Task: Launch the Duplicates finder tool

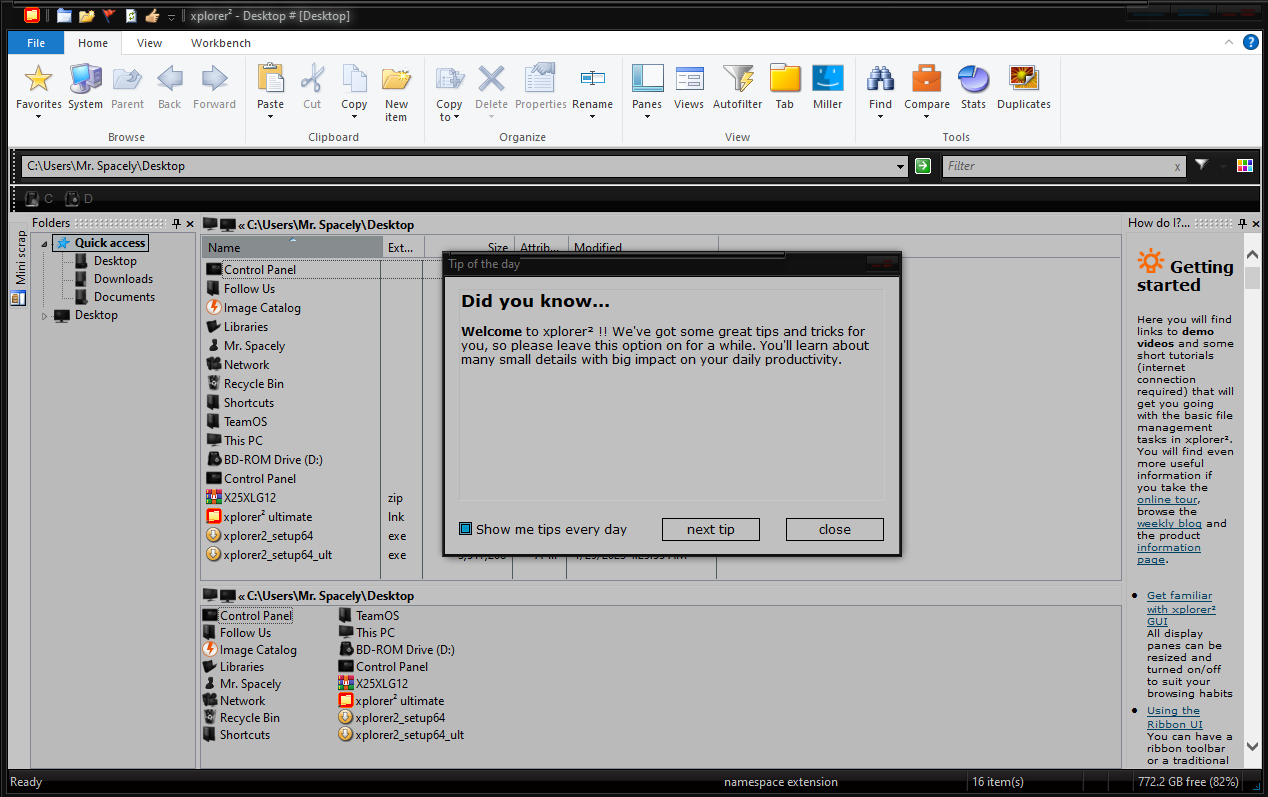Action: coord(1024,88)
